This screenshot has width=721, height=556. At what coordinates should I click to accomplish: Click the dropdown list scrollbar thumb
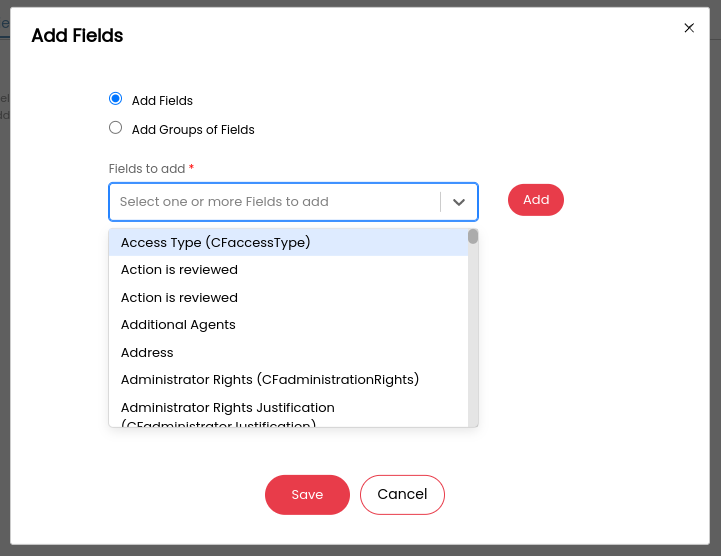473,237
